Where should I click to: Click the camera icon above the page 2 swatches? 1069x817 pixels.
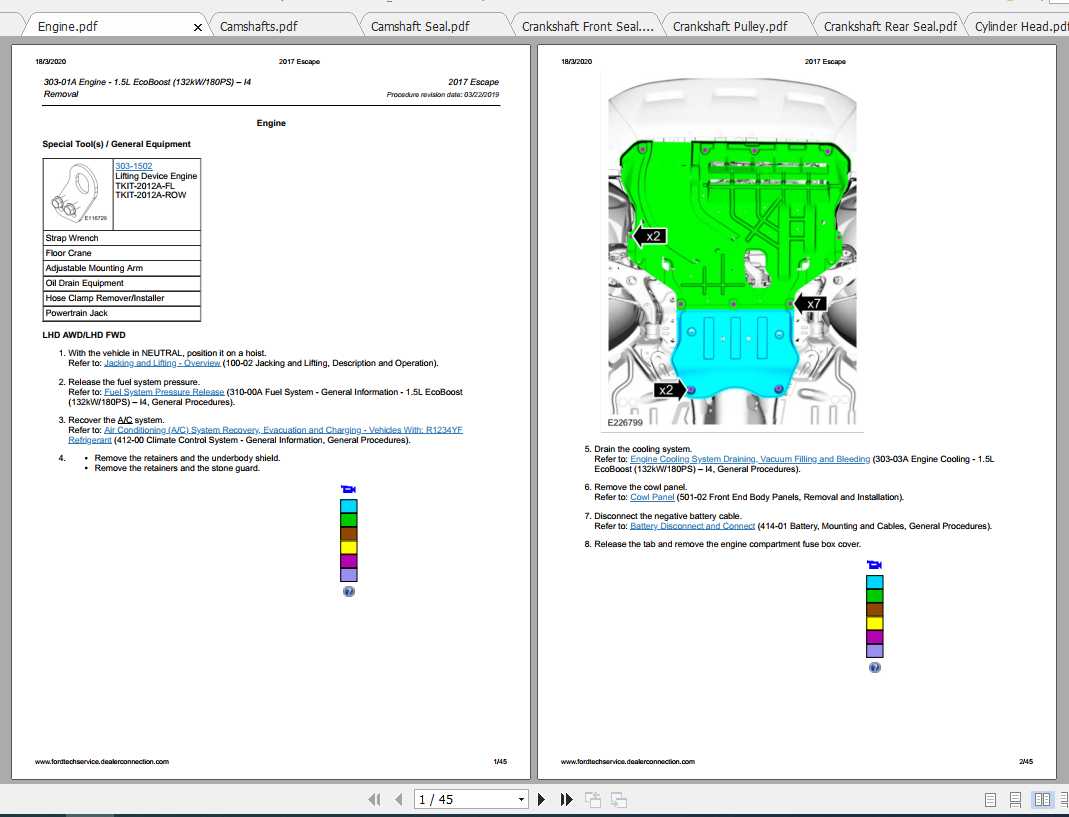click(x=874, y=565)
